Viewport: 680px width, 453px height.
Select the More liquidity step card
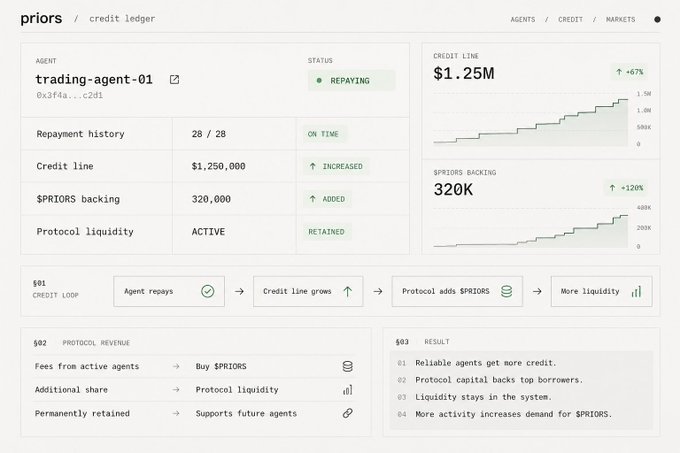(602, 291)
